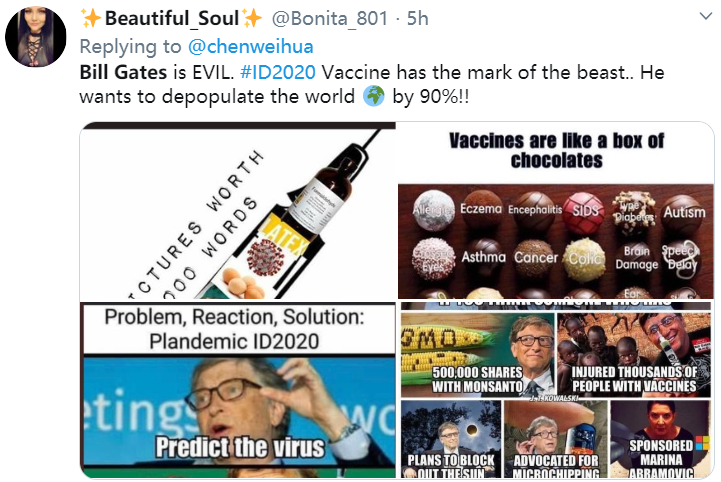
Task: Open the box of chocolates vaccine image
Action: 556,211
